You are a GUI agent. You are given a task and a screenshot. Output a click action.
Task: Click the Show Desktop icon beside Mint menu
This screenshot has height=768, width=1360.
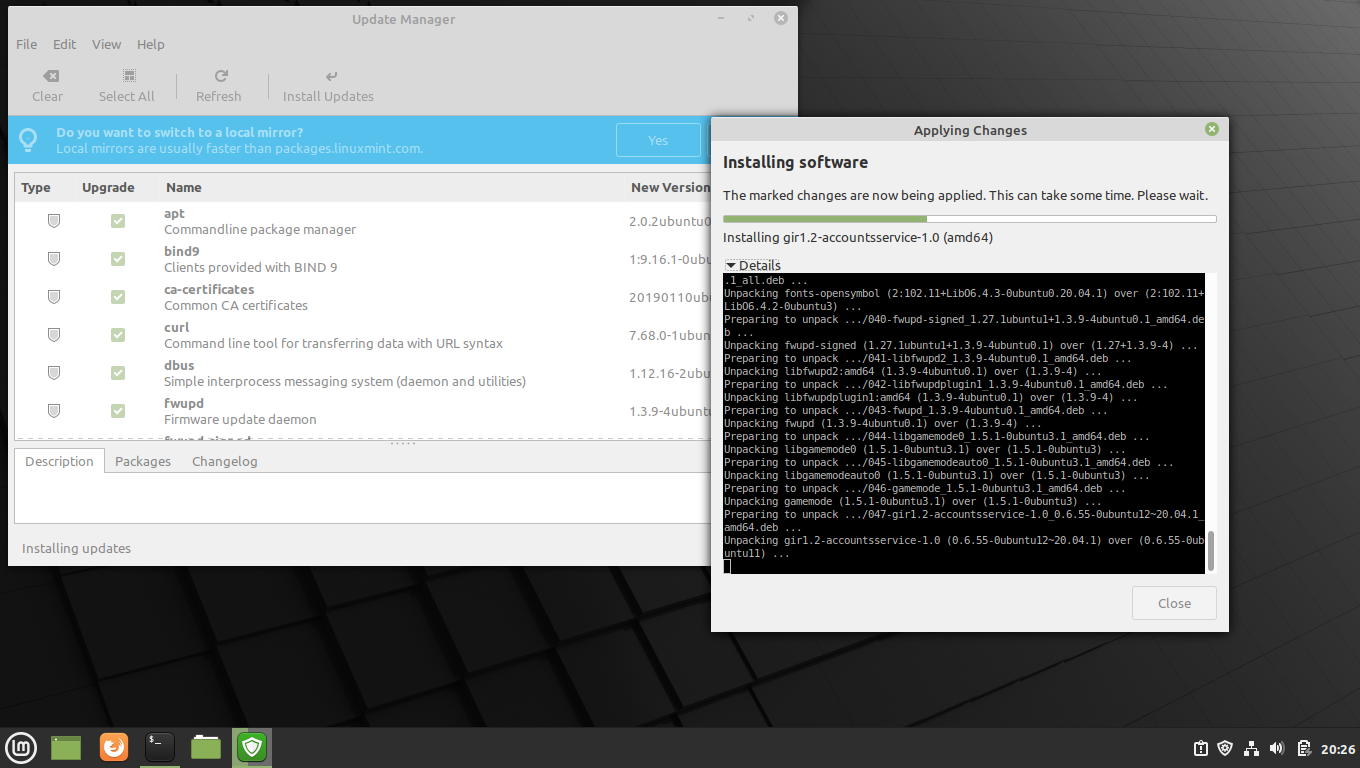point(66,747)
